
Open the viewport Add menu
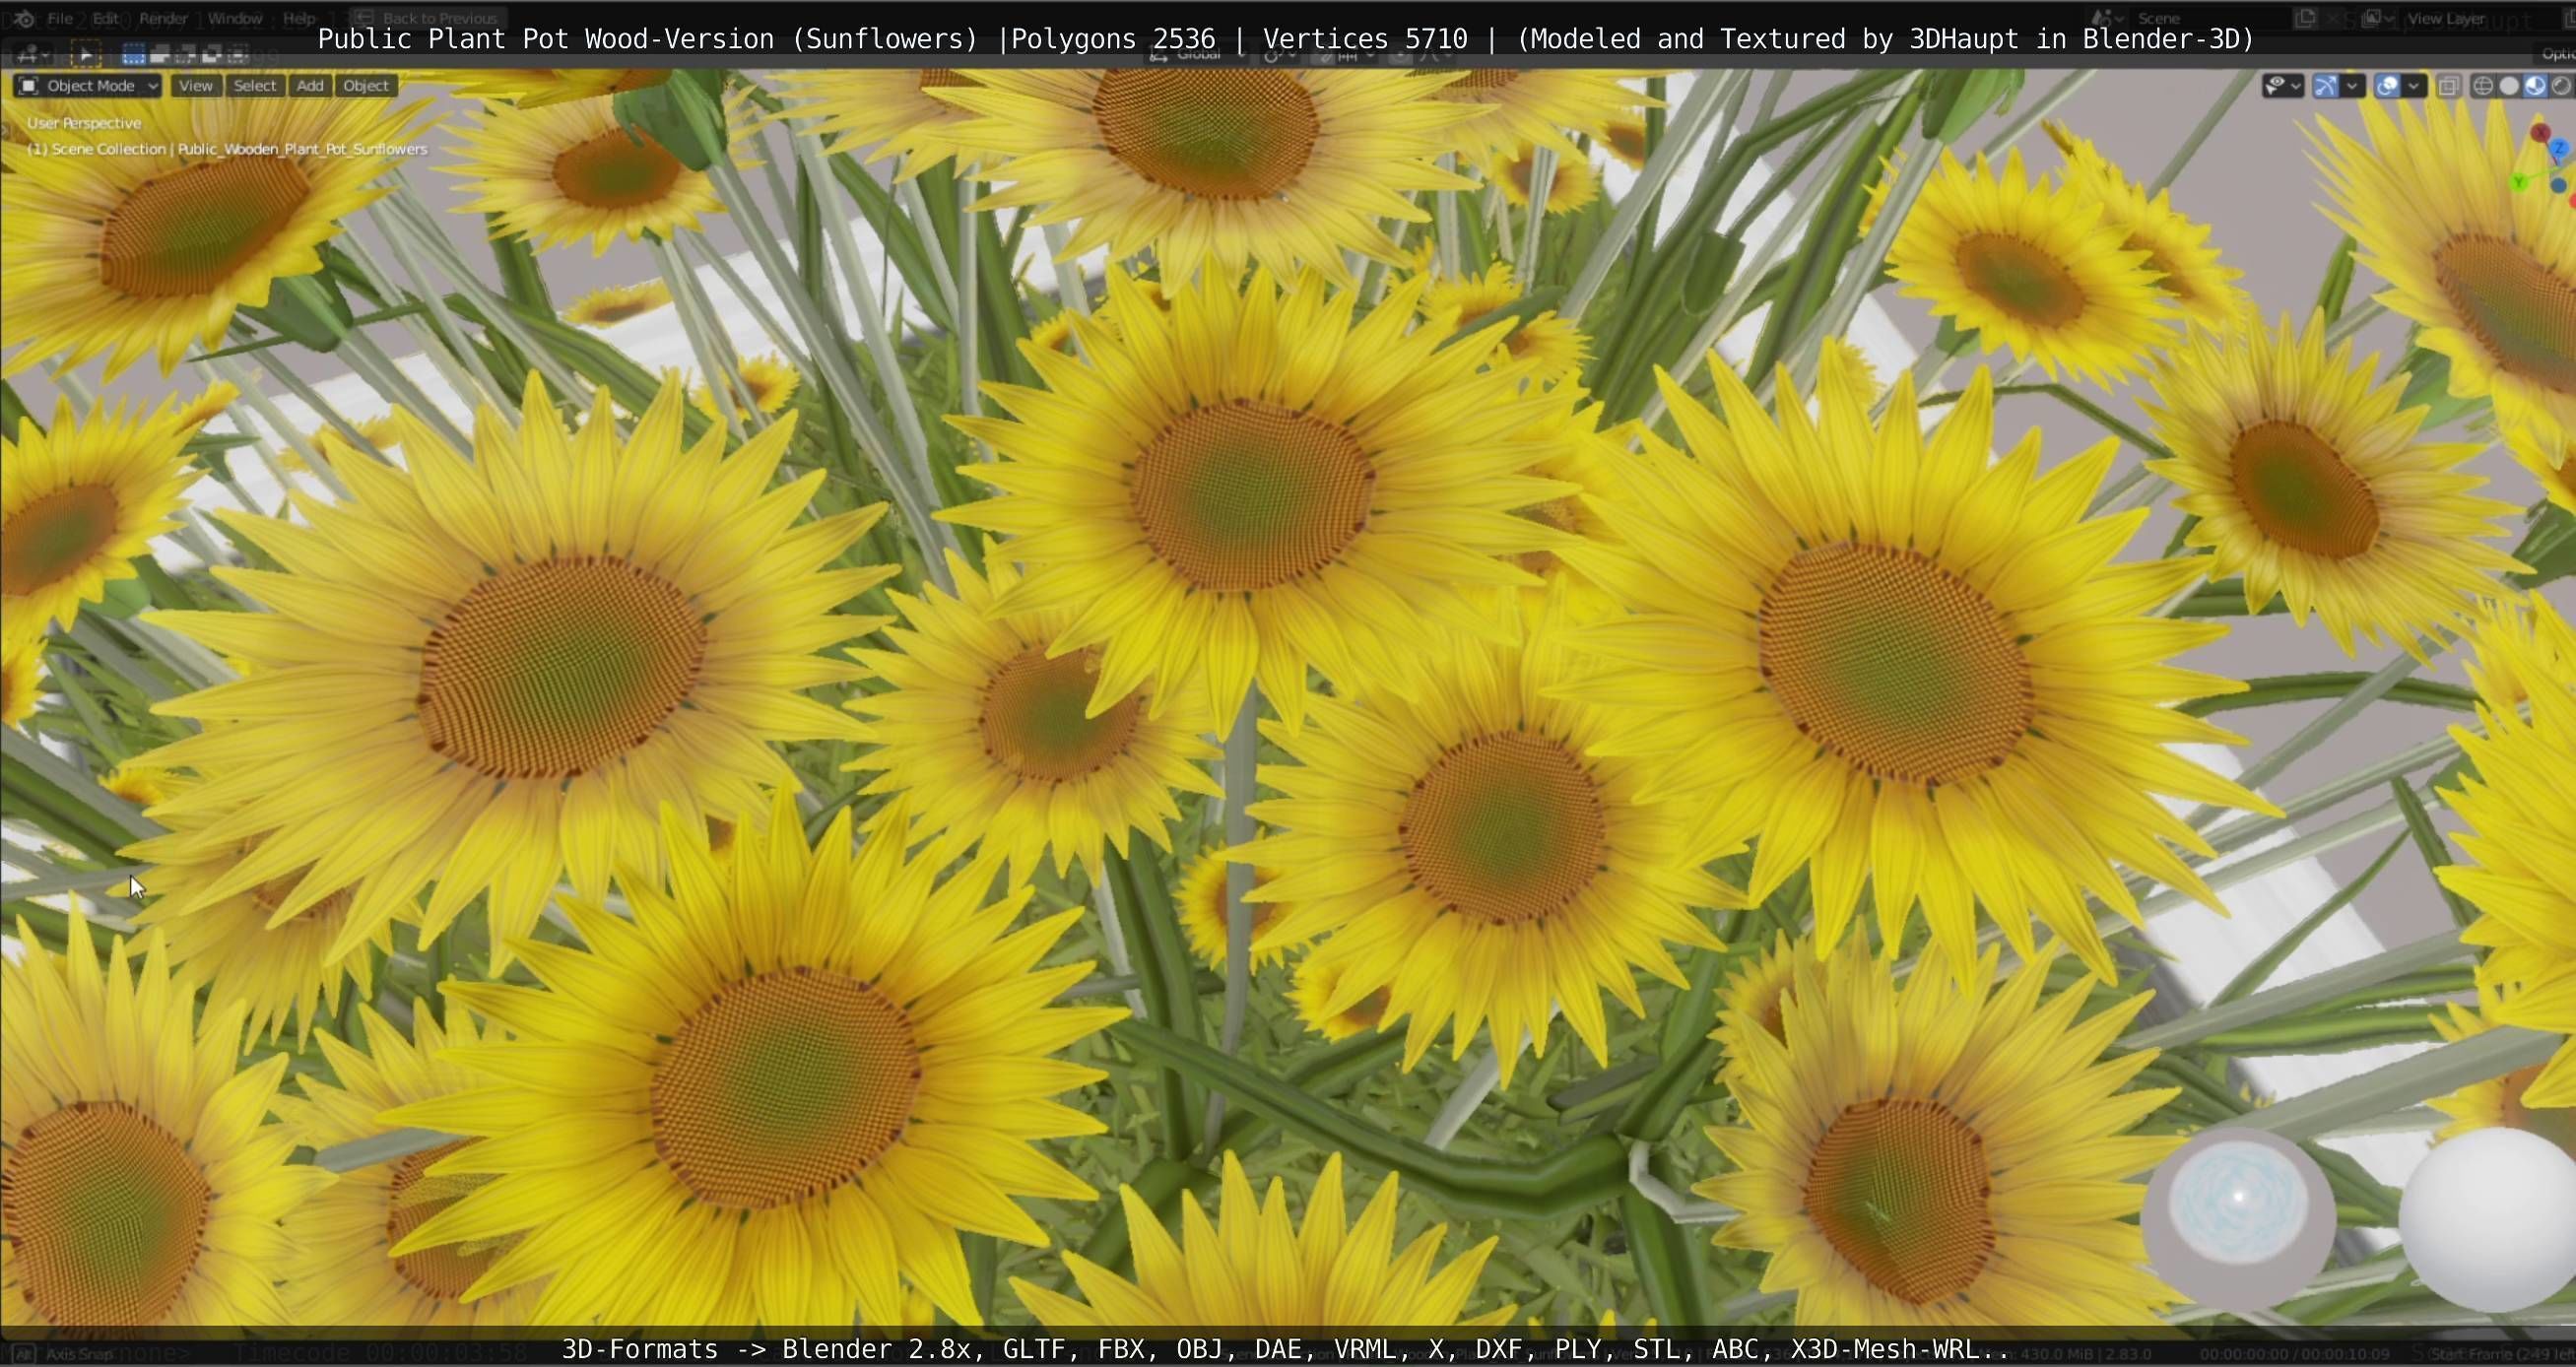coord(310,86)
